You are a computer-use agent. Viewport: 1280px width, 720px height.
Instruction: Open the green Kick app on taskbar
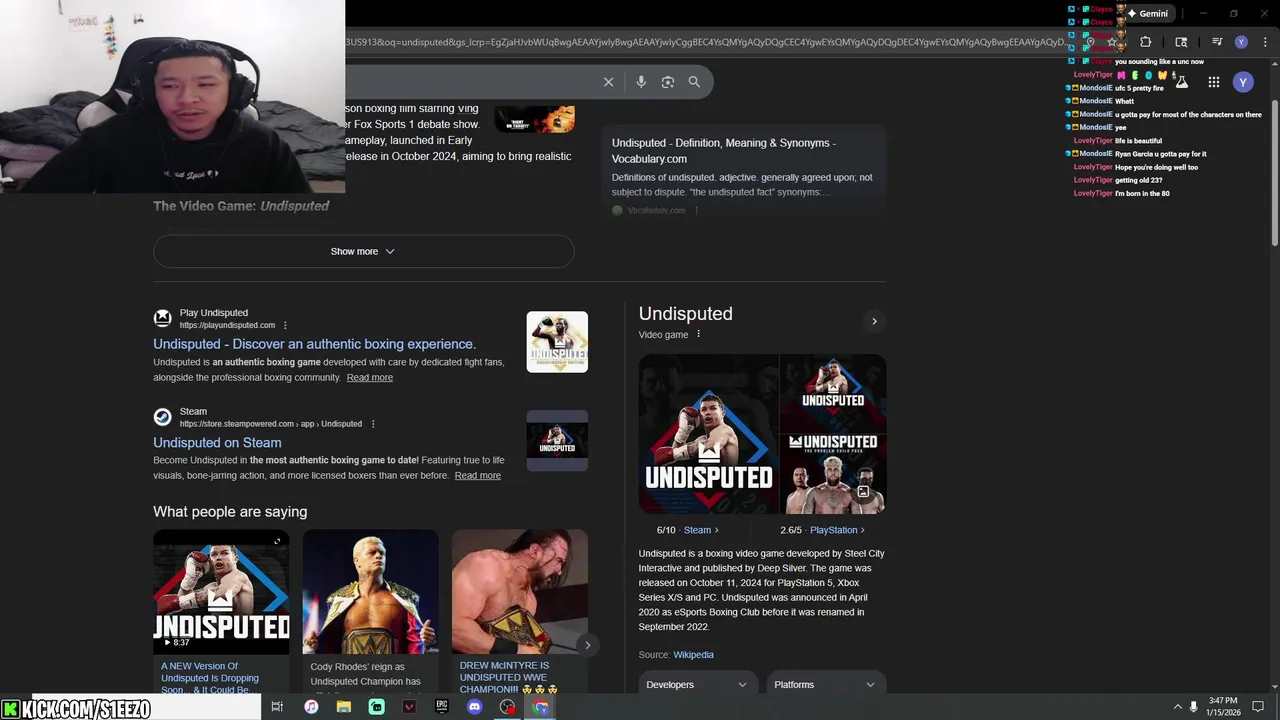point(377,707)
